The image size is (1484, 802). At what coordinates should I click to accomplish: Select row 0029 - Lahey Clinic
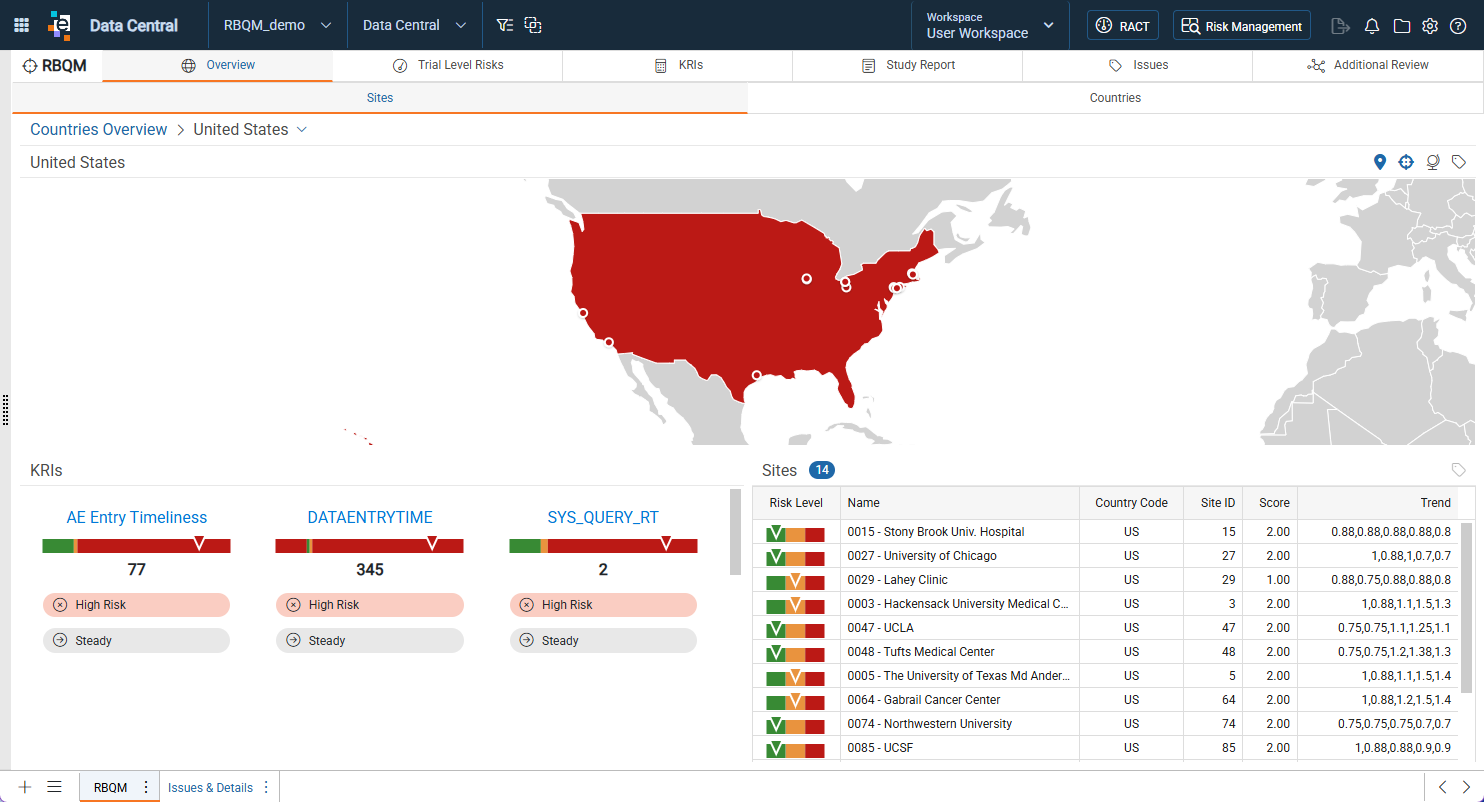tap(1105, 580)
